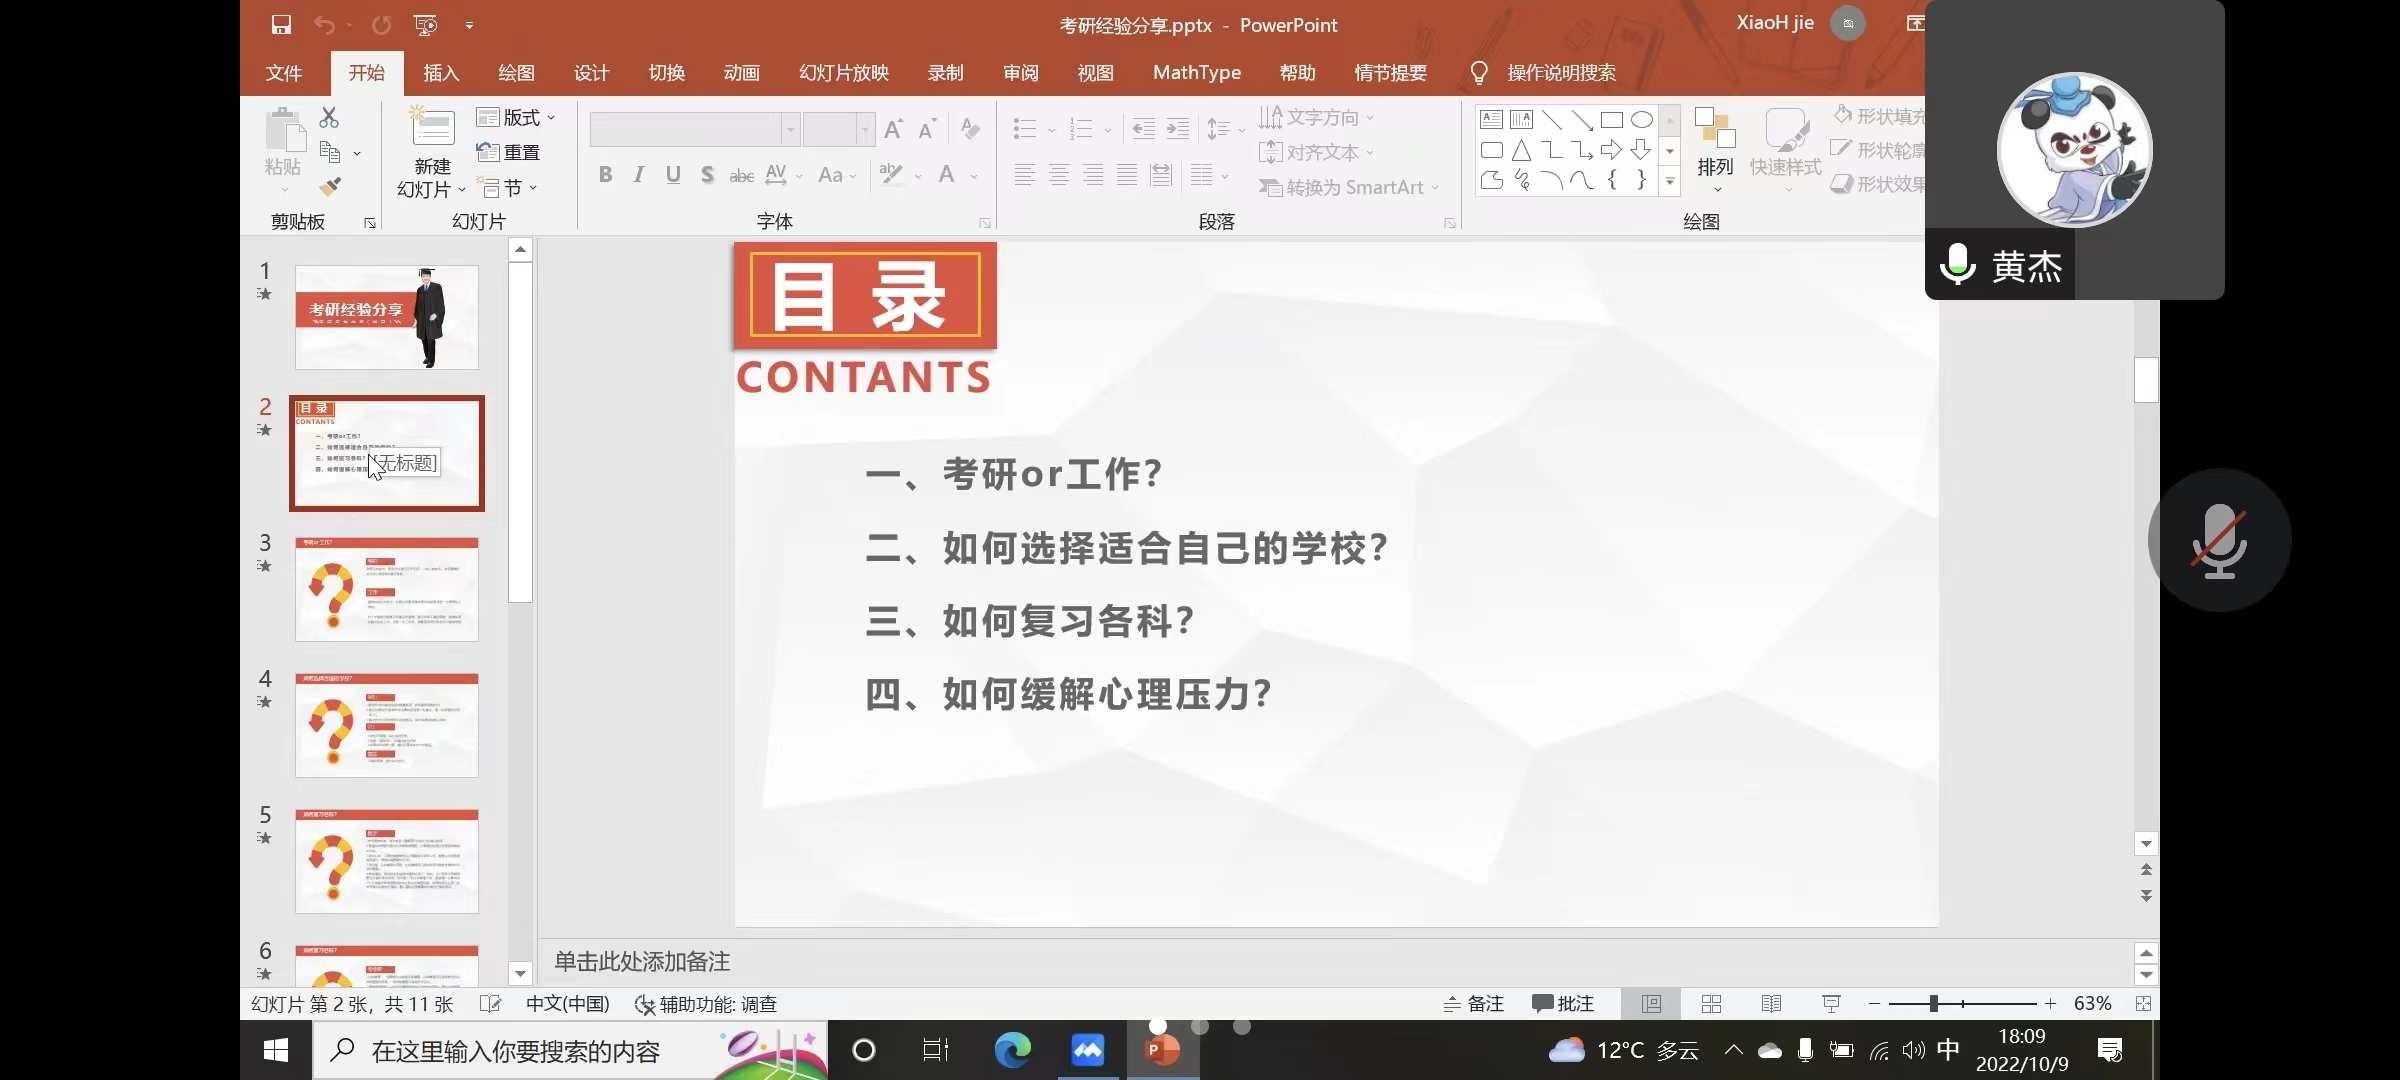Open the MathType ribbon tab
This screenshot has width=2400, height=1080.
click(1196, 72)
